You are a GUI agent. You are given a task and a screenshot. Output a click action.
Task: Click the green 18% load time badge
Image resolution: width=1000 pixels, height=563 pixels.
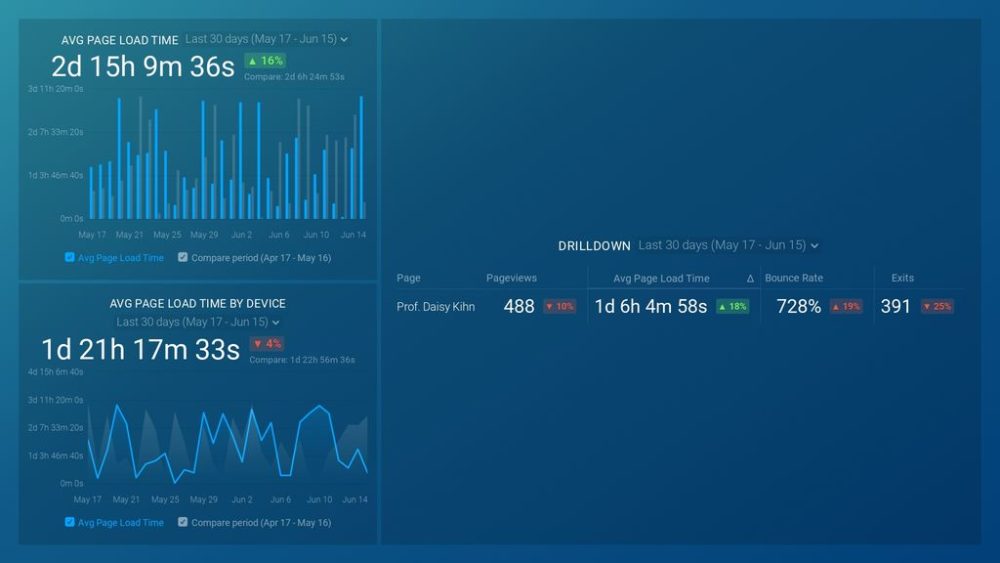(x=732, y=307)
